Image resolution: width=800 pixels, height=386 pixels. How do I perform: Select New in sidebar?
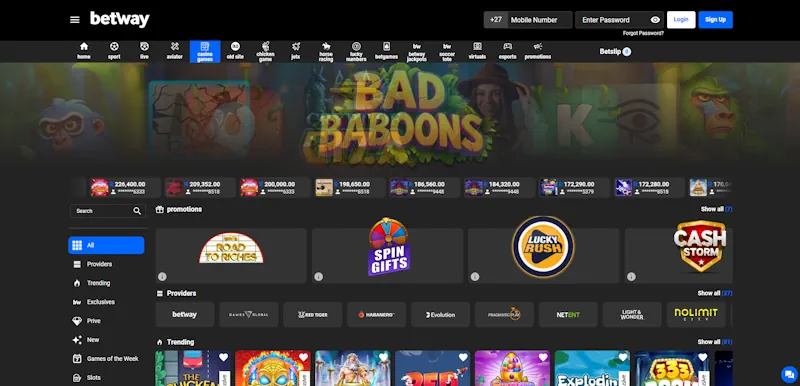click(x=106, y=340)
